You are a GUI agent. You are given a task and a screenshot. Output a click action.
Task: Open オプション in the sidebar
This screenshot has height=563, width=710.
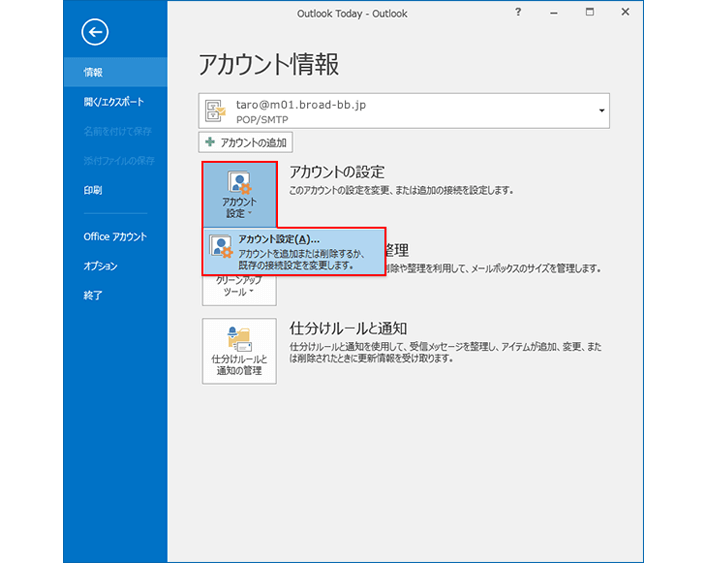point(100,266)
